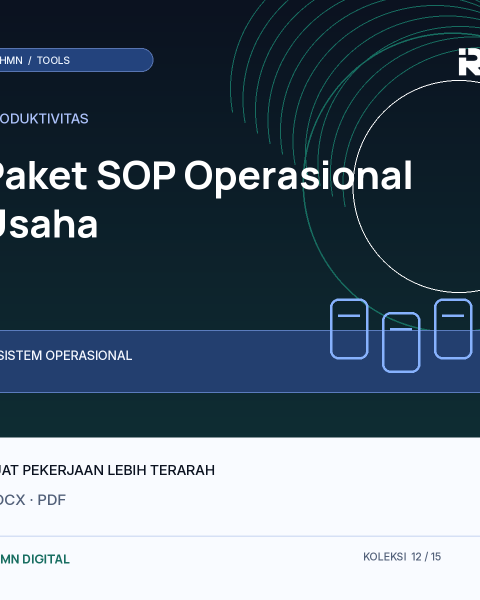Viewport: 480px width, 600px height.
Task: Open the HMN DIGITAL brand link
Action: (x=35, y=559)
